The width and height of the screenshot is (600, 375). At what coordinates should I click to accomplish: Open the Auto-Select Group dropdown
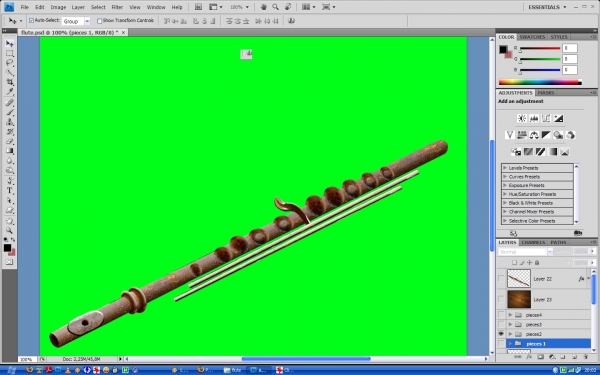(87, 21)
